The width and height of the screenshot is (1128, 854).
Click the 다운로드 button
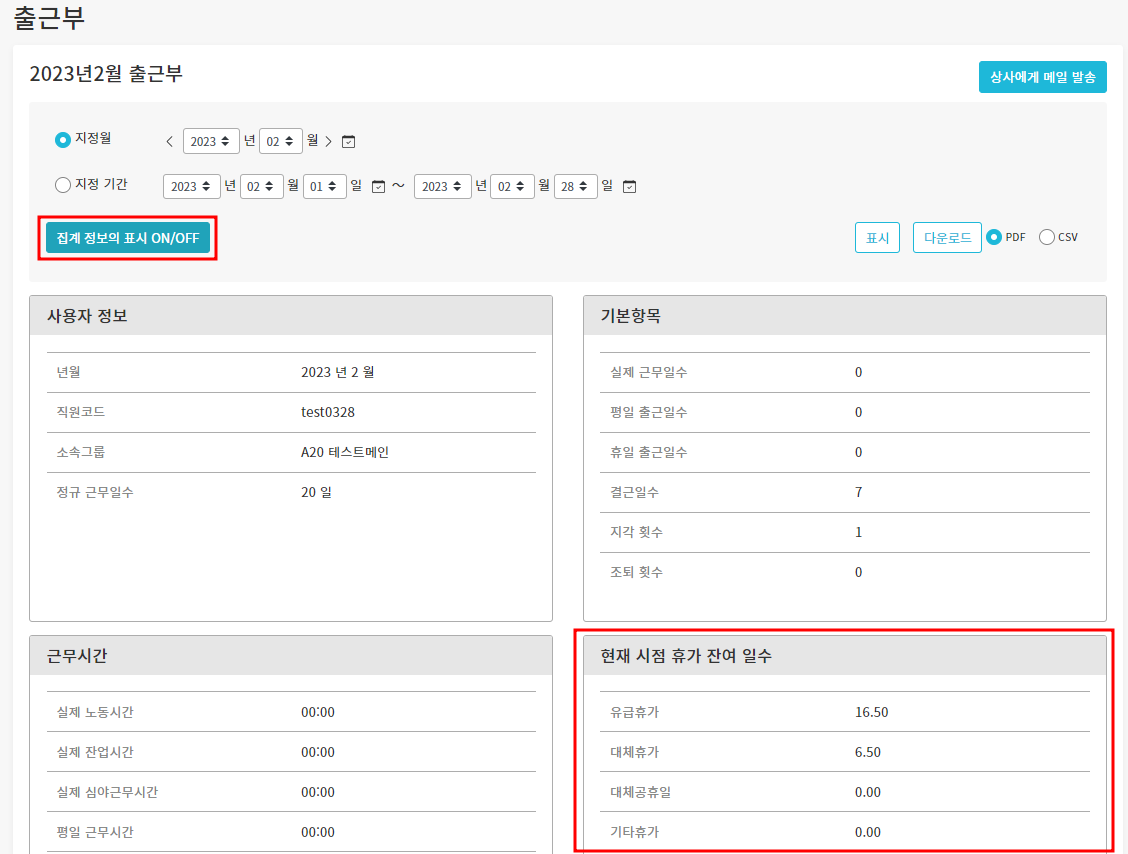point(946,238)
